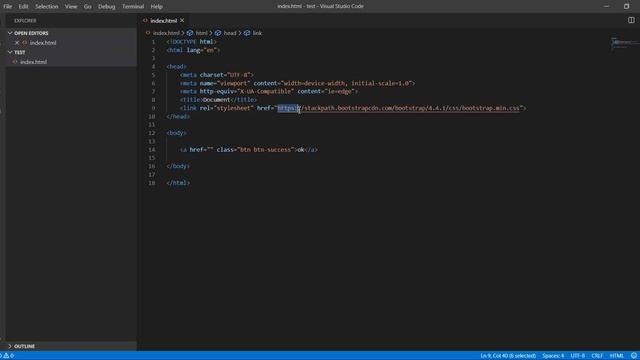This screenshot has width=640, height=360.
Task: Click html breadcrumb item
Action: (201, 33)
